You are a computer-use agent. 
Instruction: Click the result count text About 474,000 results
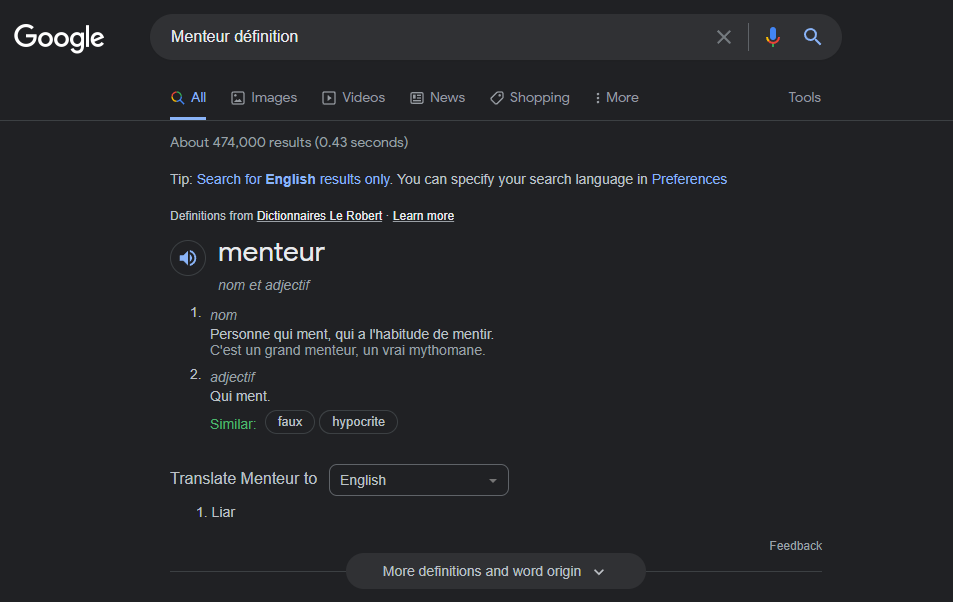coord(289,142)
